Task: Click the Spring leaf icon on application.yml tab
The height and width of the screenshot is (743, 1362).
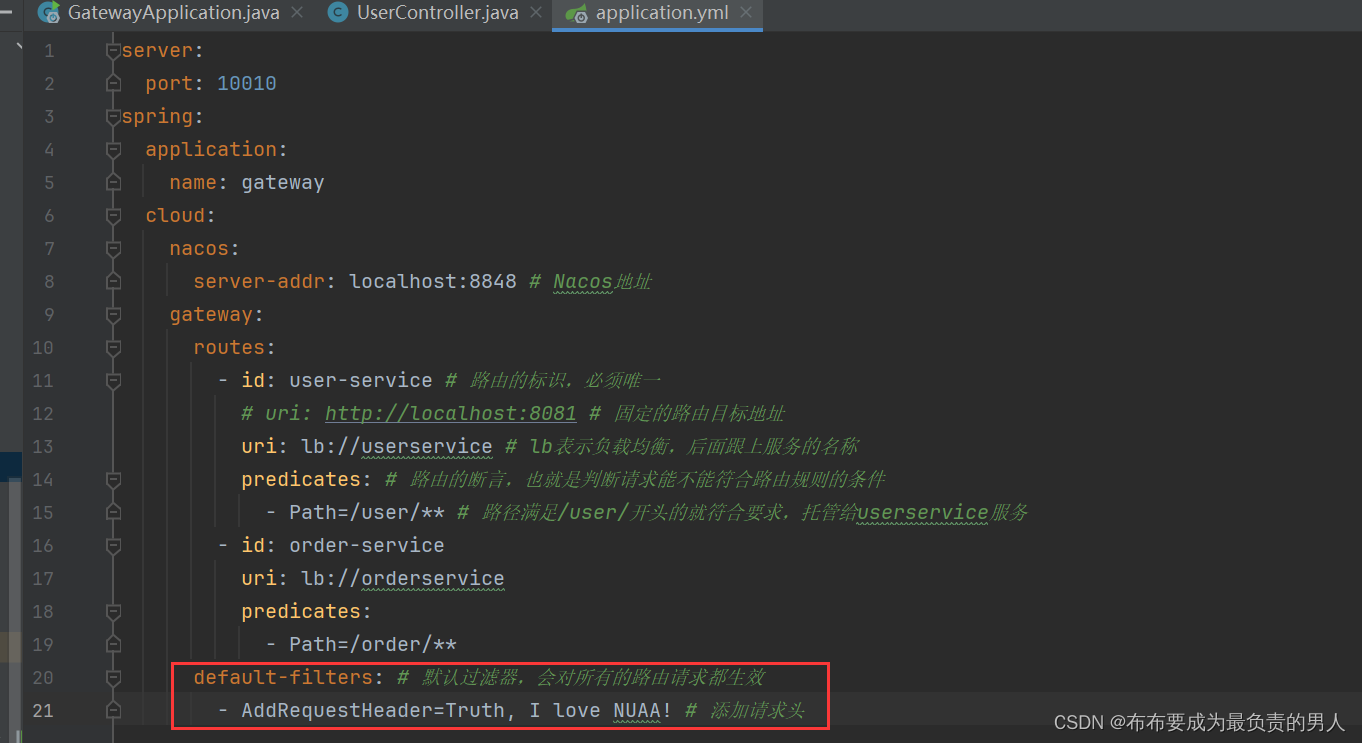Action: pos(576,14)
